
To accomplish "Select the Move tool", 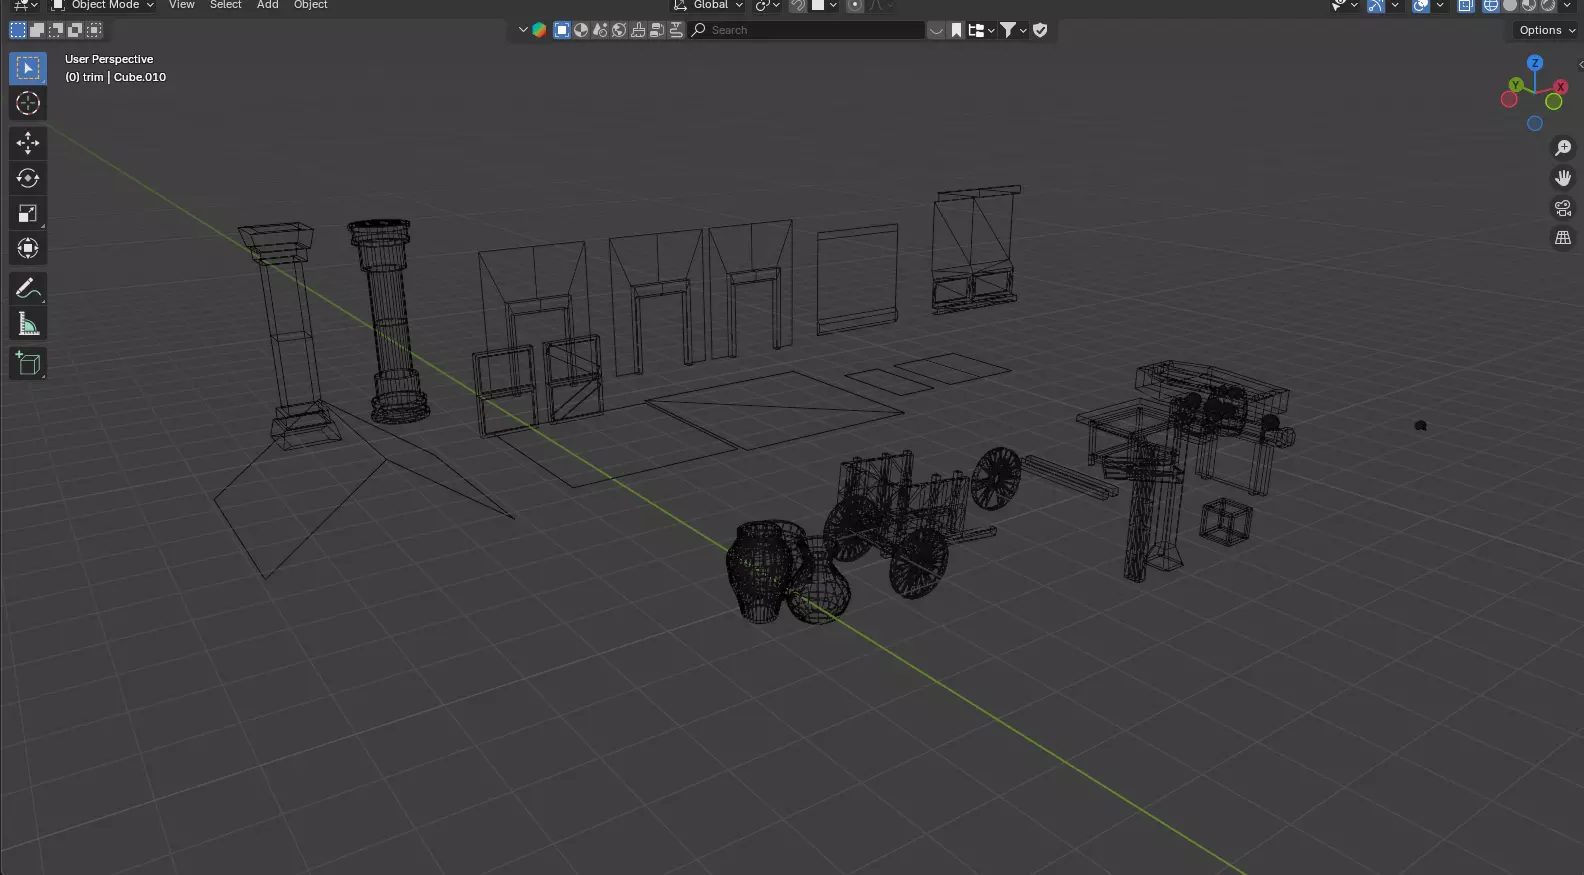I will tap(28, 143).
